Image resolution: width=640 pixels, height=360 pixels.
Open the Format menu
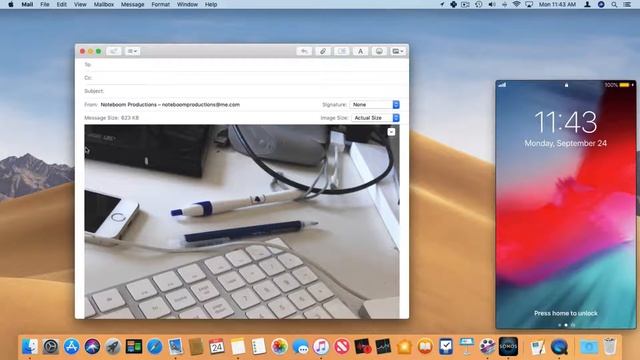[160, 4]
